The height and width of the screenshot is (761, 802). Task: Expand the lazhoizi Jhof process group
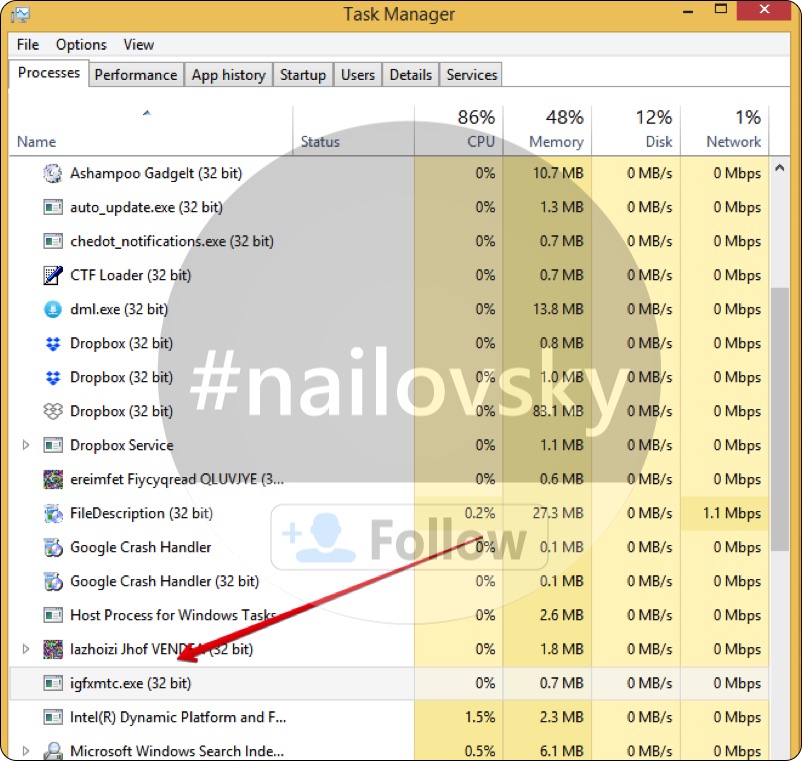coord(26,649)
